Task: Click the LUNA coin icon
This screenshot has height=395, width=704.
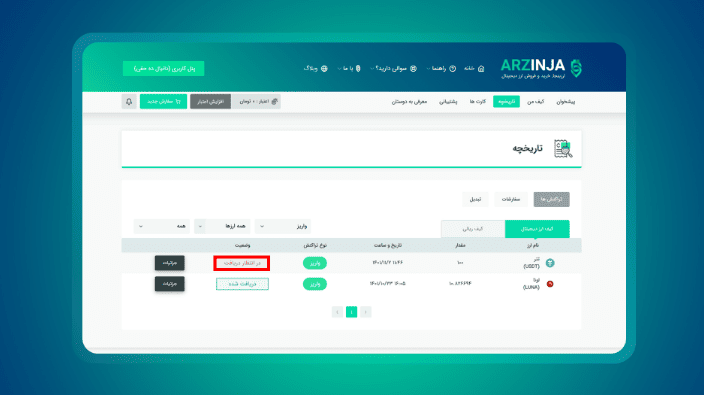Action: (550, 284)
